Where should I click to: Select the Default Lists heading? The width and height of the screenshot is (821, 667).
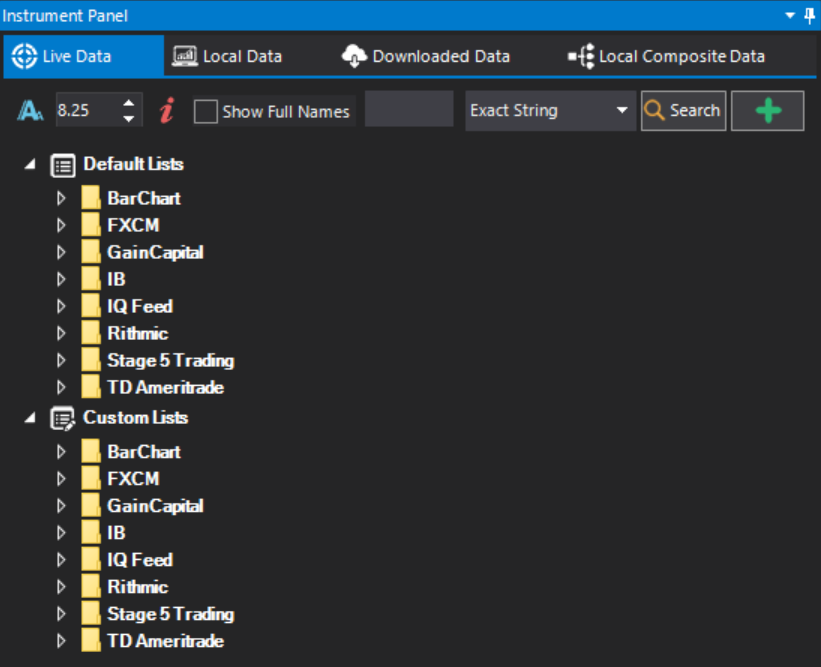pos(134,164)
